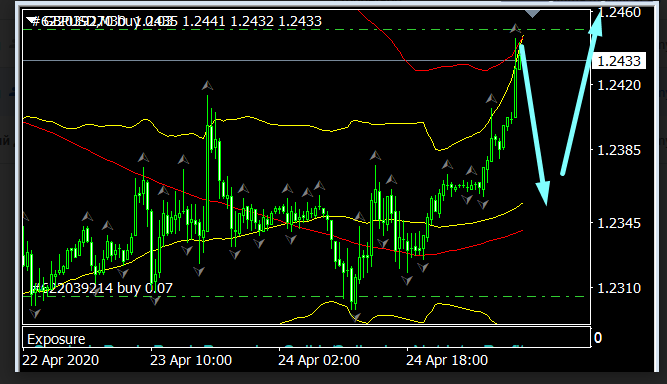Click the 1.2385 price scale value

(x=619, y=150)
